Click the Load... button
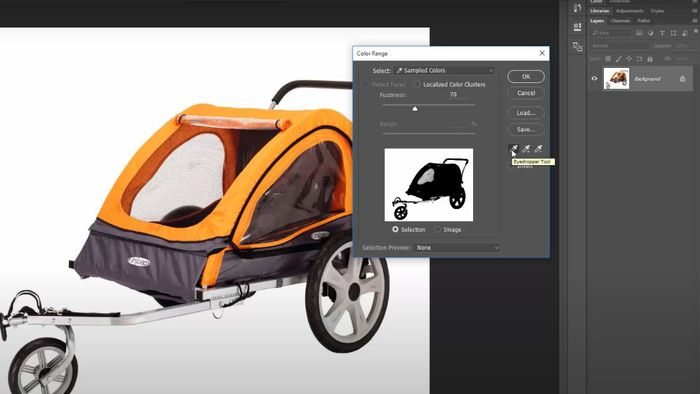Screen dimensions: 700x394 (526, 113)
